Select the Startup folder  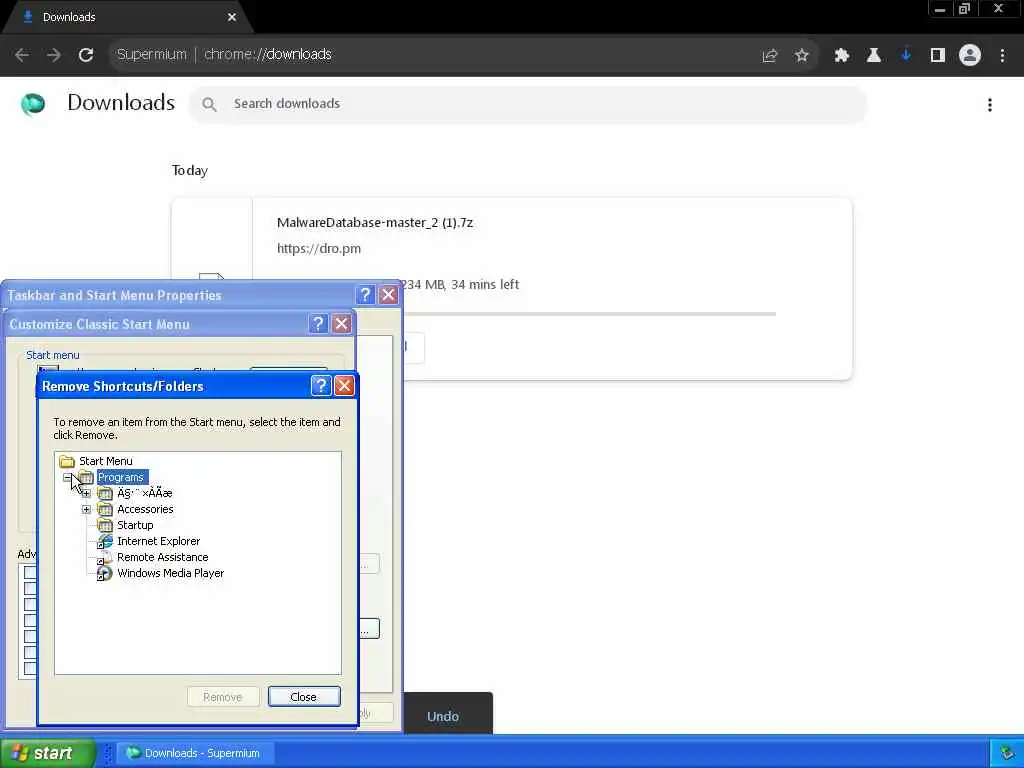click(x=135, y=526)
